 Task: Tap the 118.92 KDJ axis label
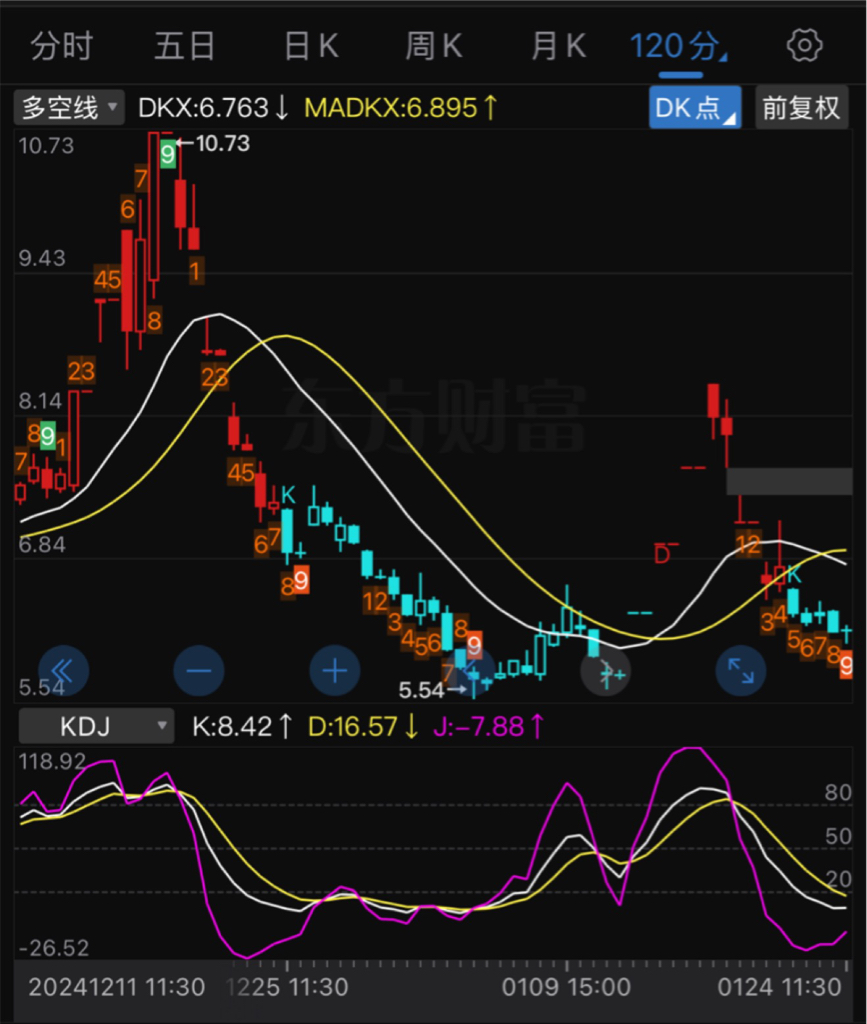52,761
